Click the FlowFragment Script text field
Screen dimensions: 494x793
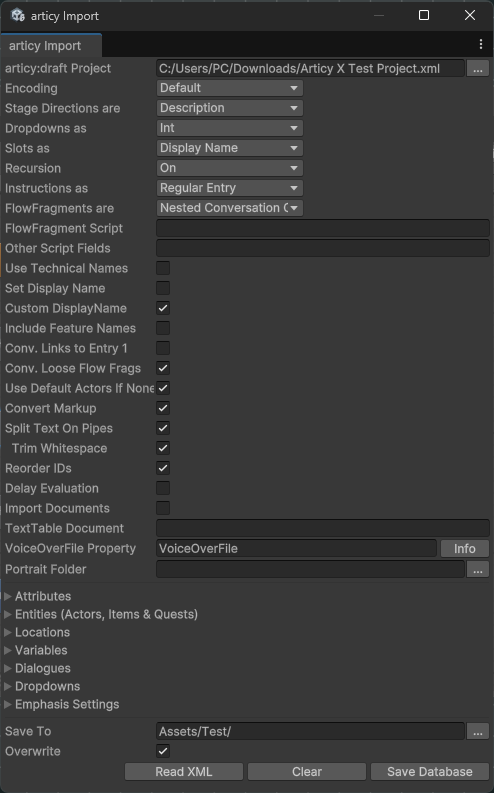(x=323, y=228)
